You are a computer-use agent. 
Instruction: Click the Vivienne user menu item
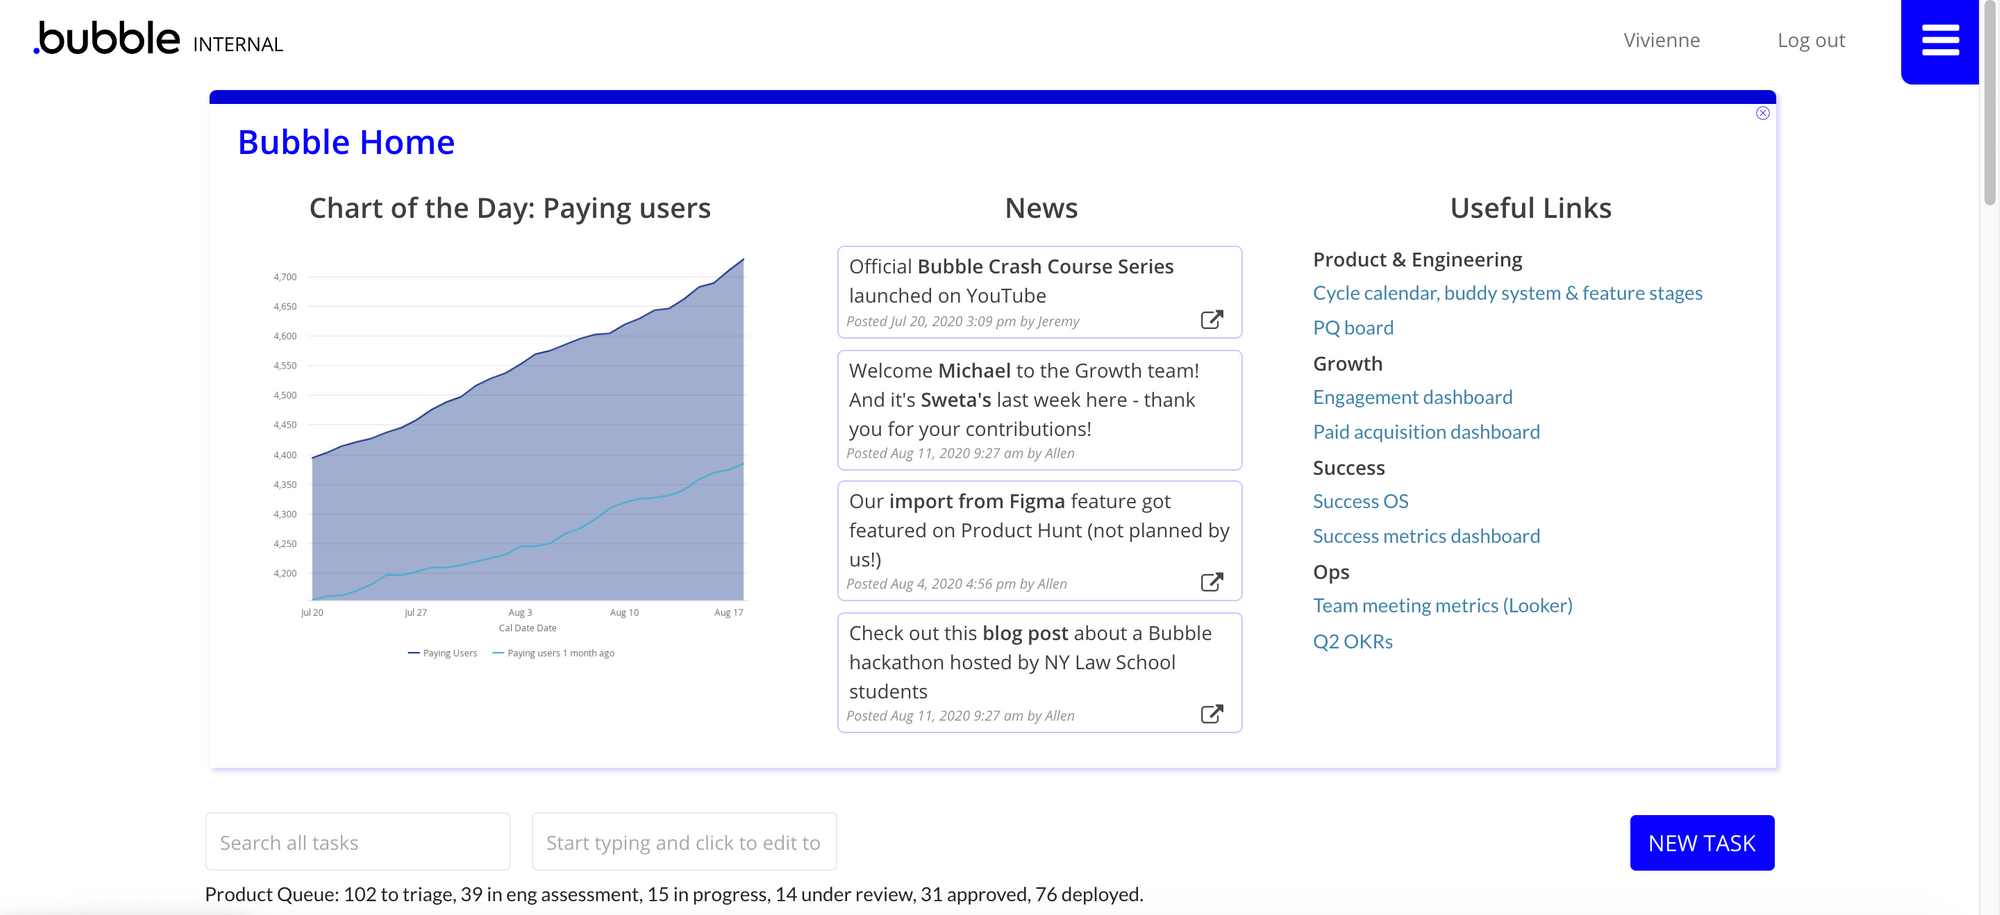coord(1661,41)
